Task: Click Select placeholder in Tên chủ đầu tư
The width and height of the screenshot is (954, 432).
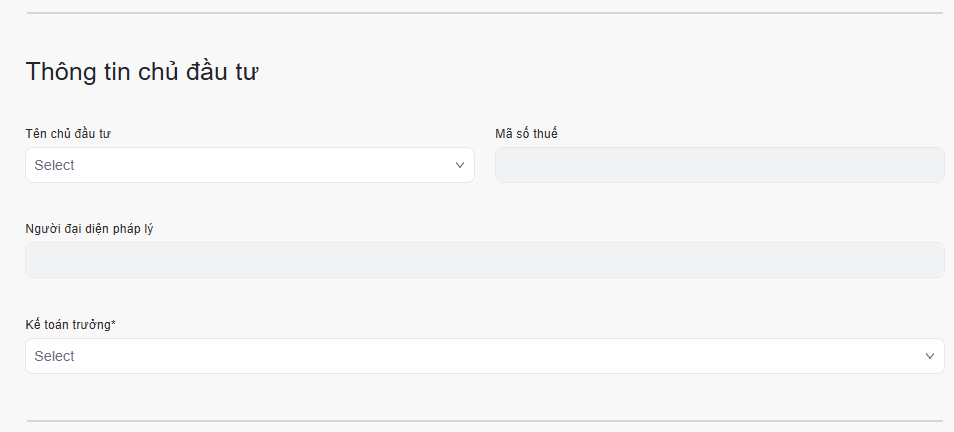Action: click(55, 165)
